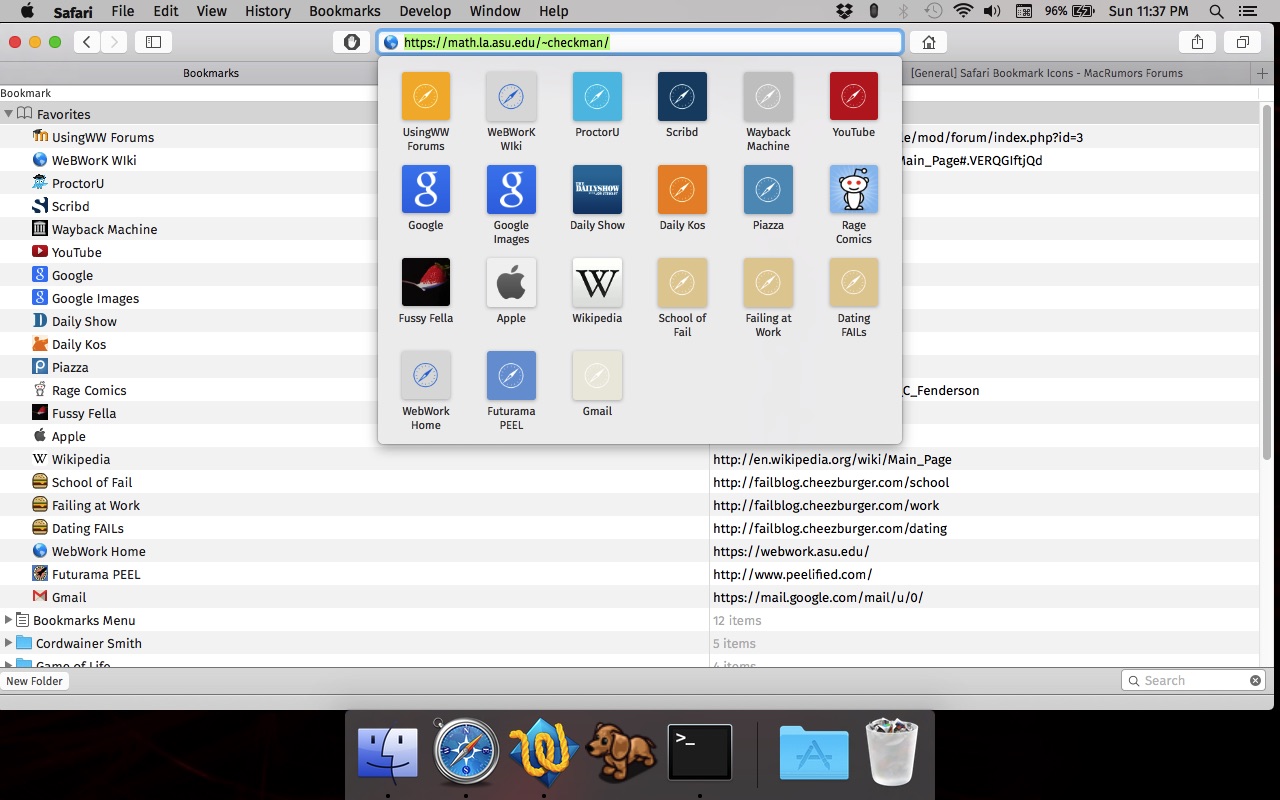Open the History menu

click(267, 11)
